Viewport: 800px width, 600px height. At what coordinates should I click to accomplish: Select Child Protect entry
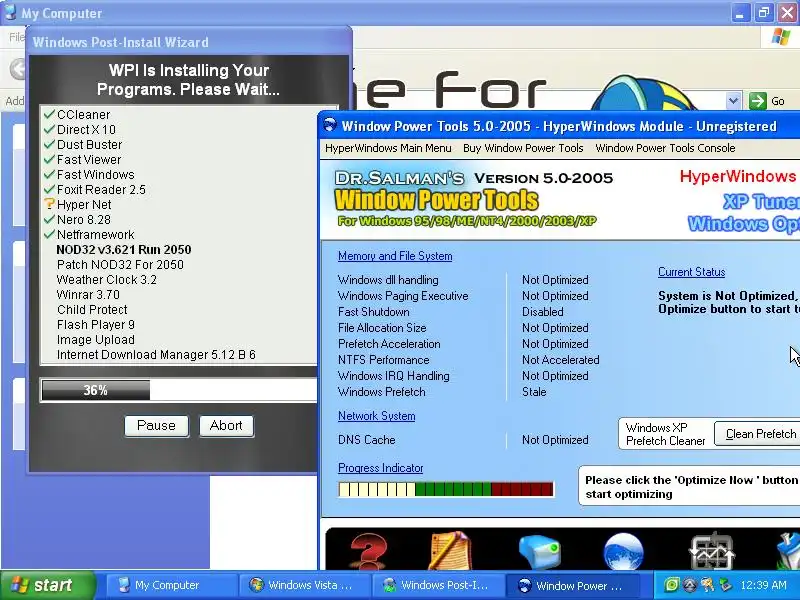[x=92, y=310]
